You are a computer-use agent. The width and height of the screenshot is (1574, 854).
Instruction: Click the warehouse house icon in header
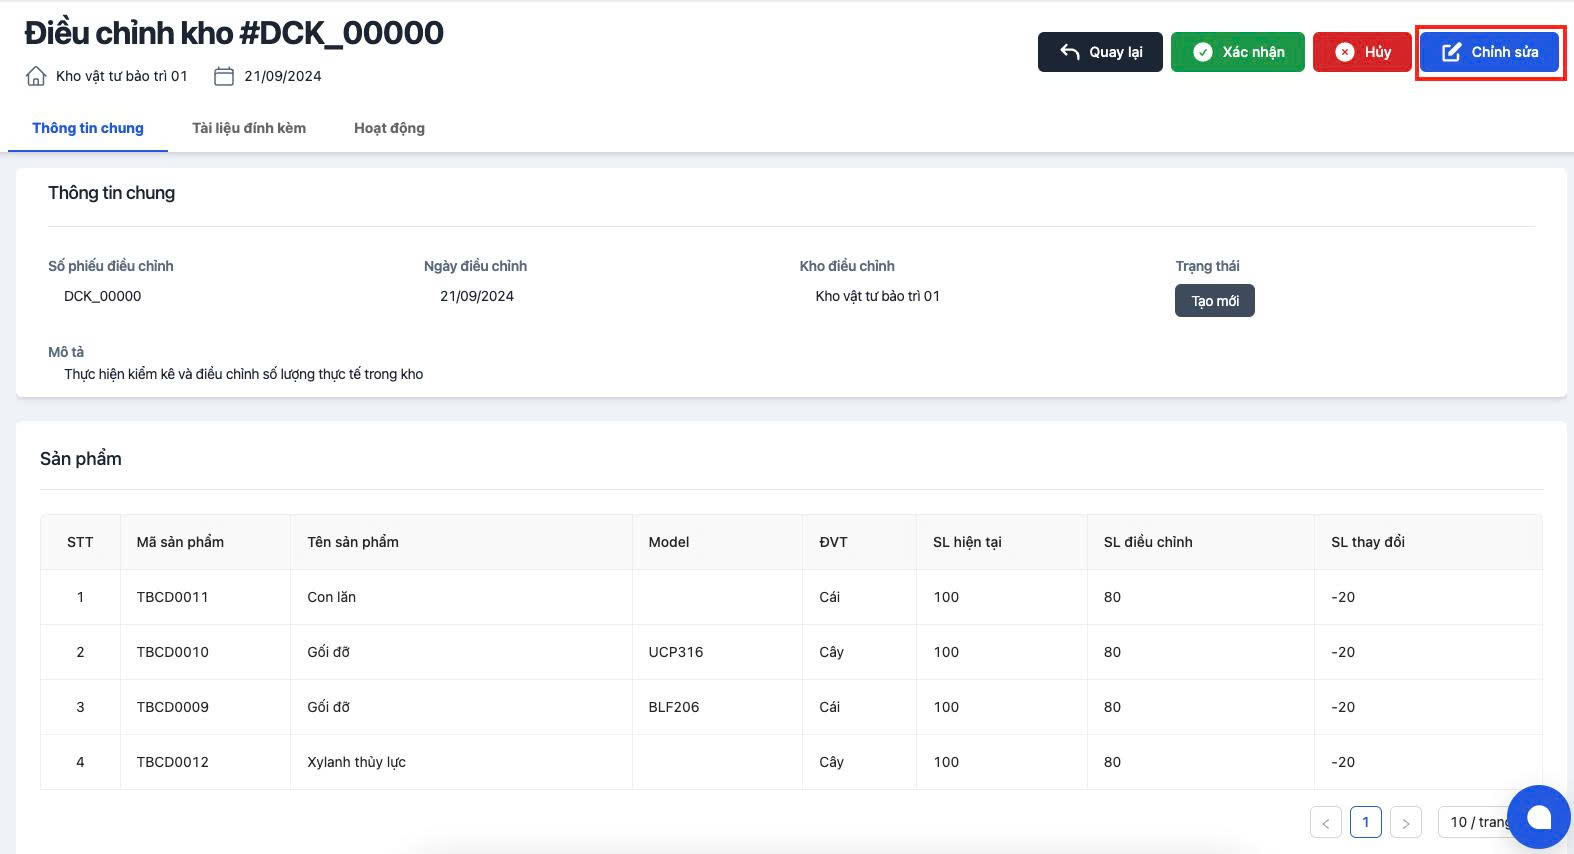[36, 76]
